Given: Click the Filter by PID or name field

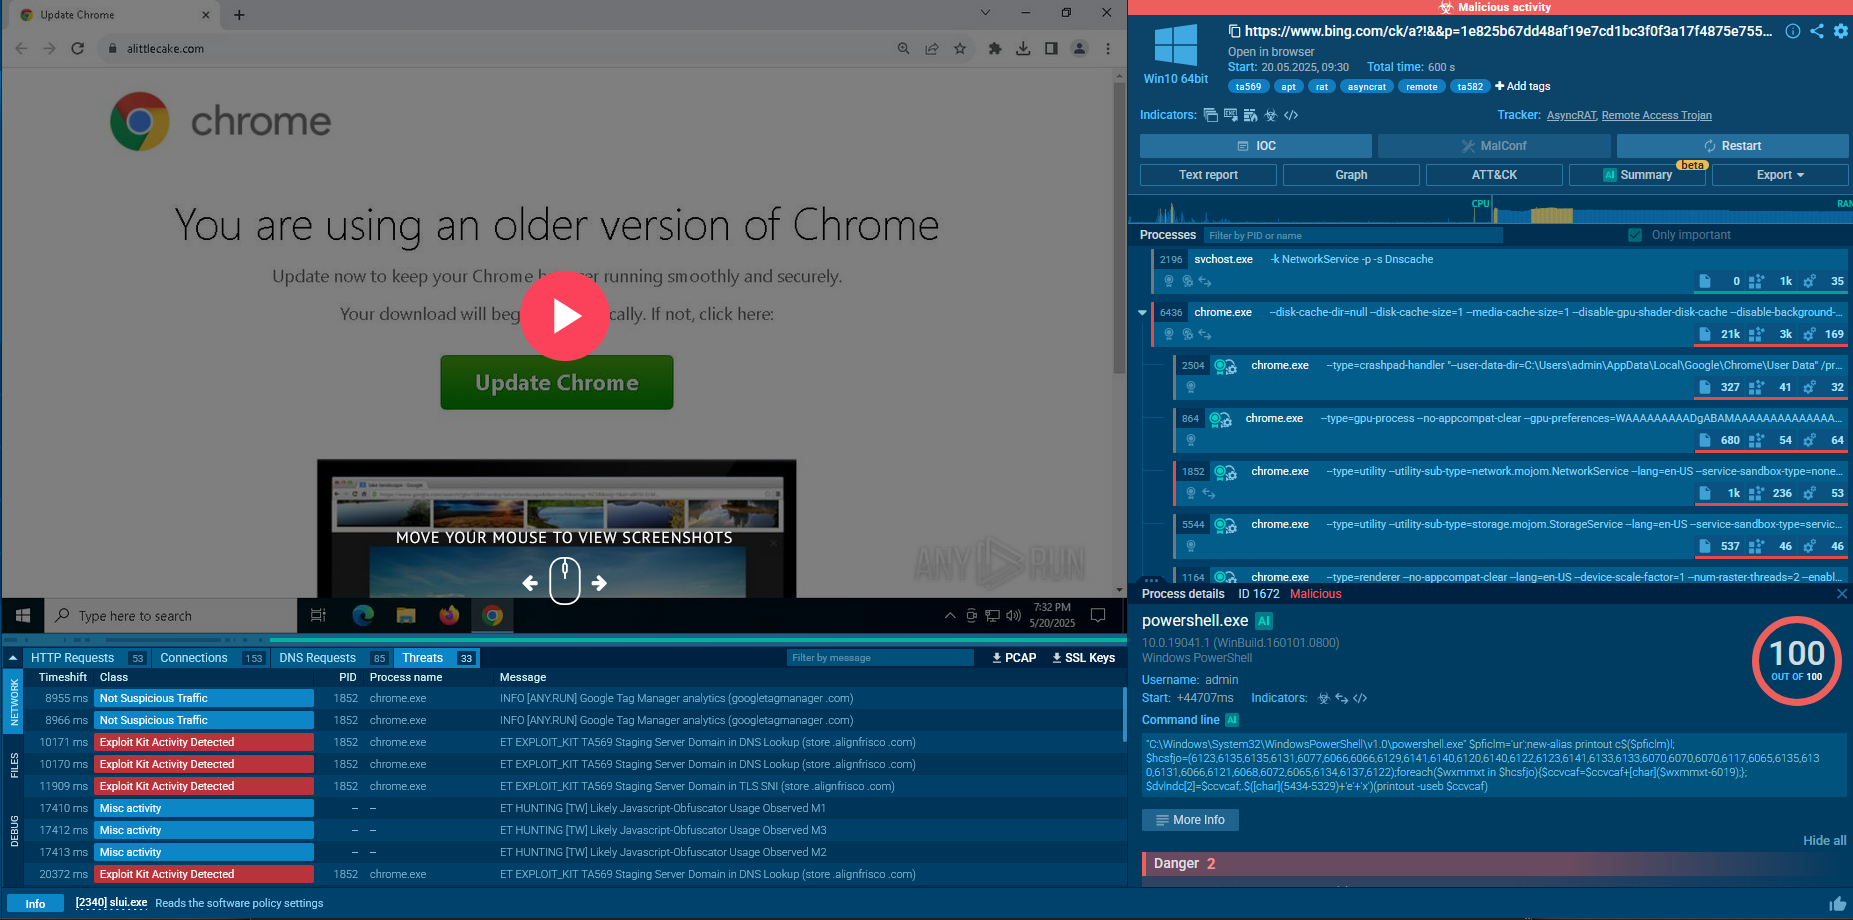Looking at the screenshot, I should 1353,235.
